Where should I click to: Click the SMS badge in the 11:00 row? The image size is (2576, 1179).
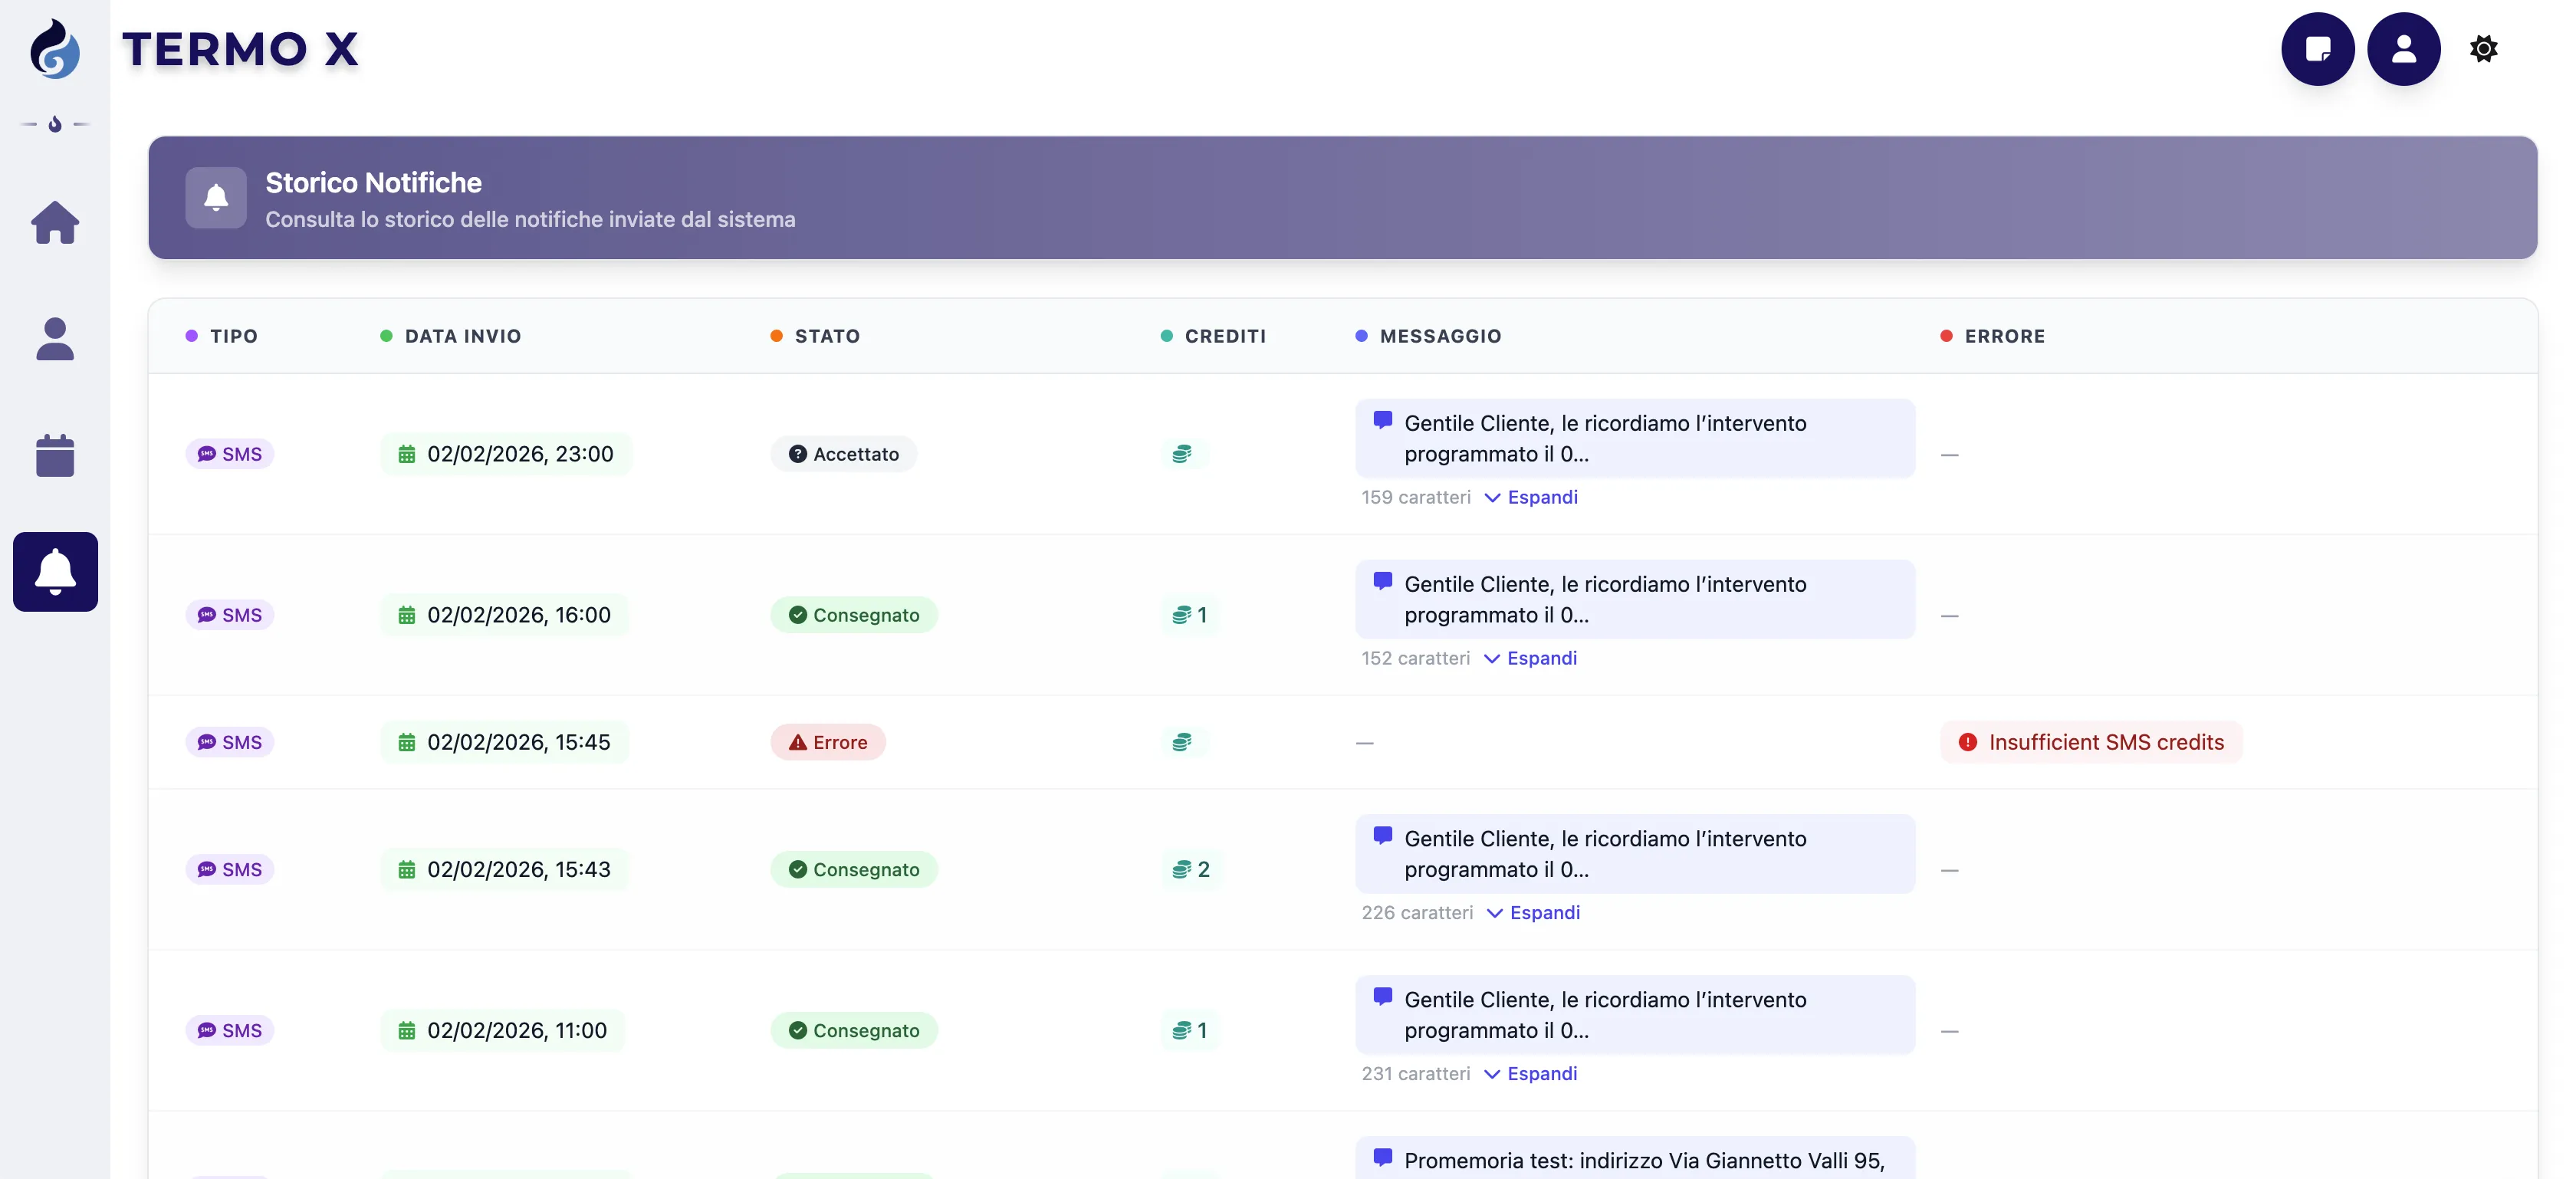[230, 1030]
